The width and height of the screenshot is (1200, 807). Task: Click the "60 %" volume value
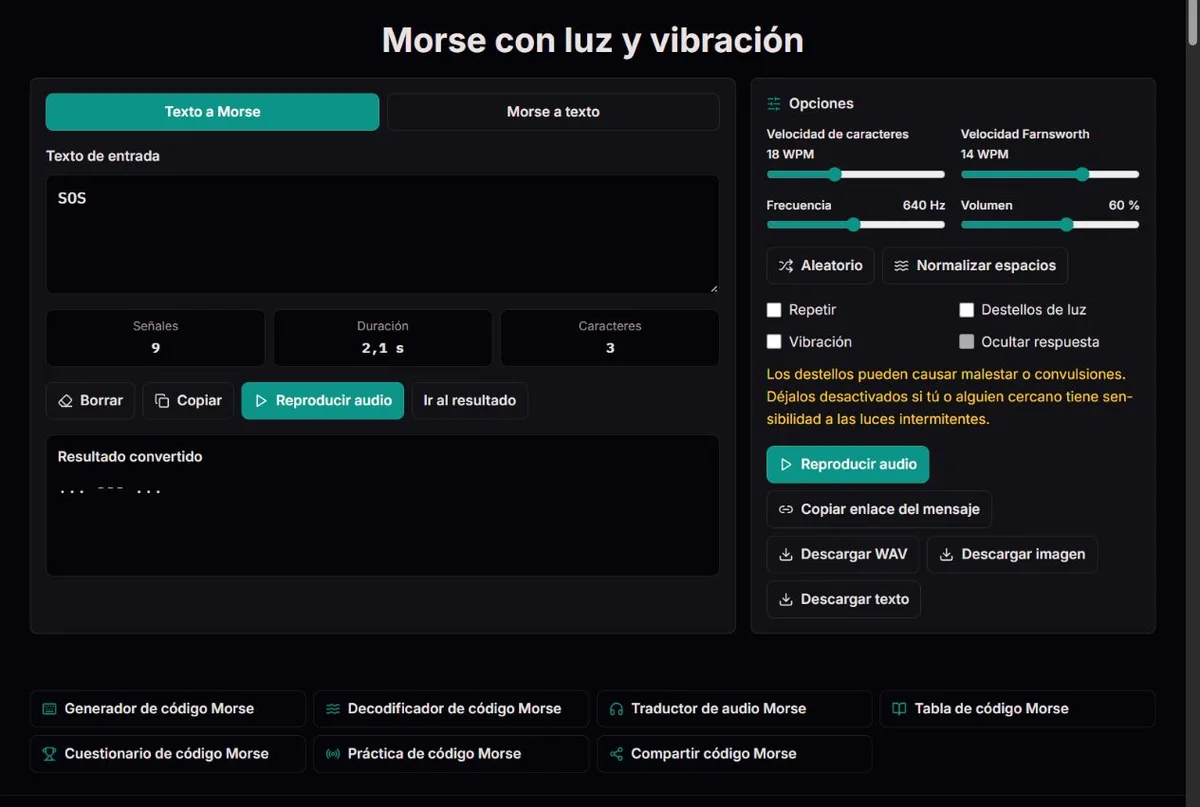[x=1124, y=205]
